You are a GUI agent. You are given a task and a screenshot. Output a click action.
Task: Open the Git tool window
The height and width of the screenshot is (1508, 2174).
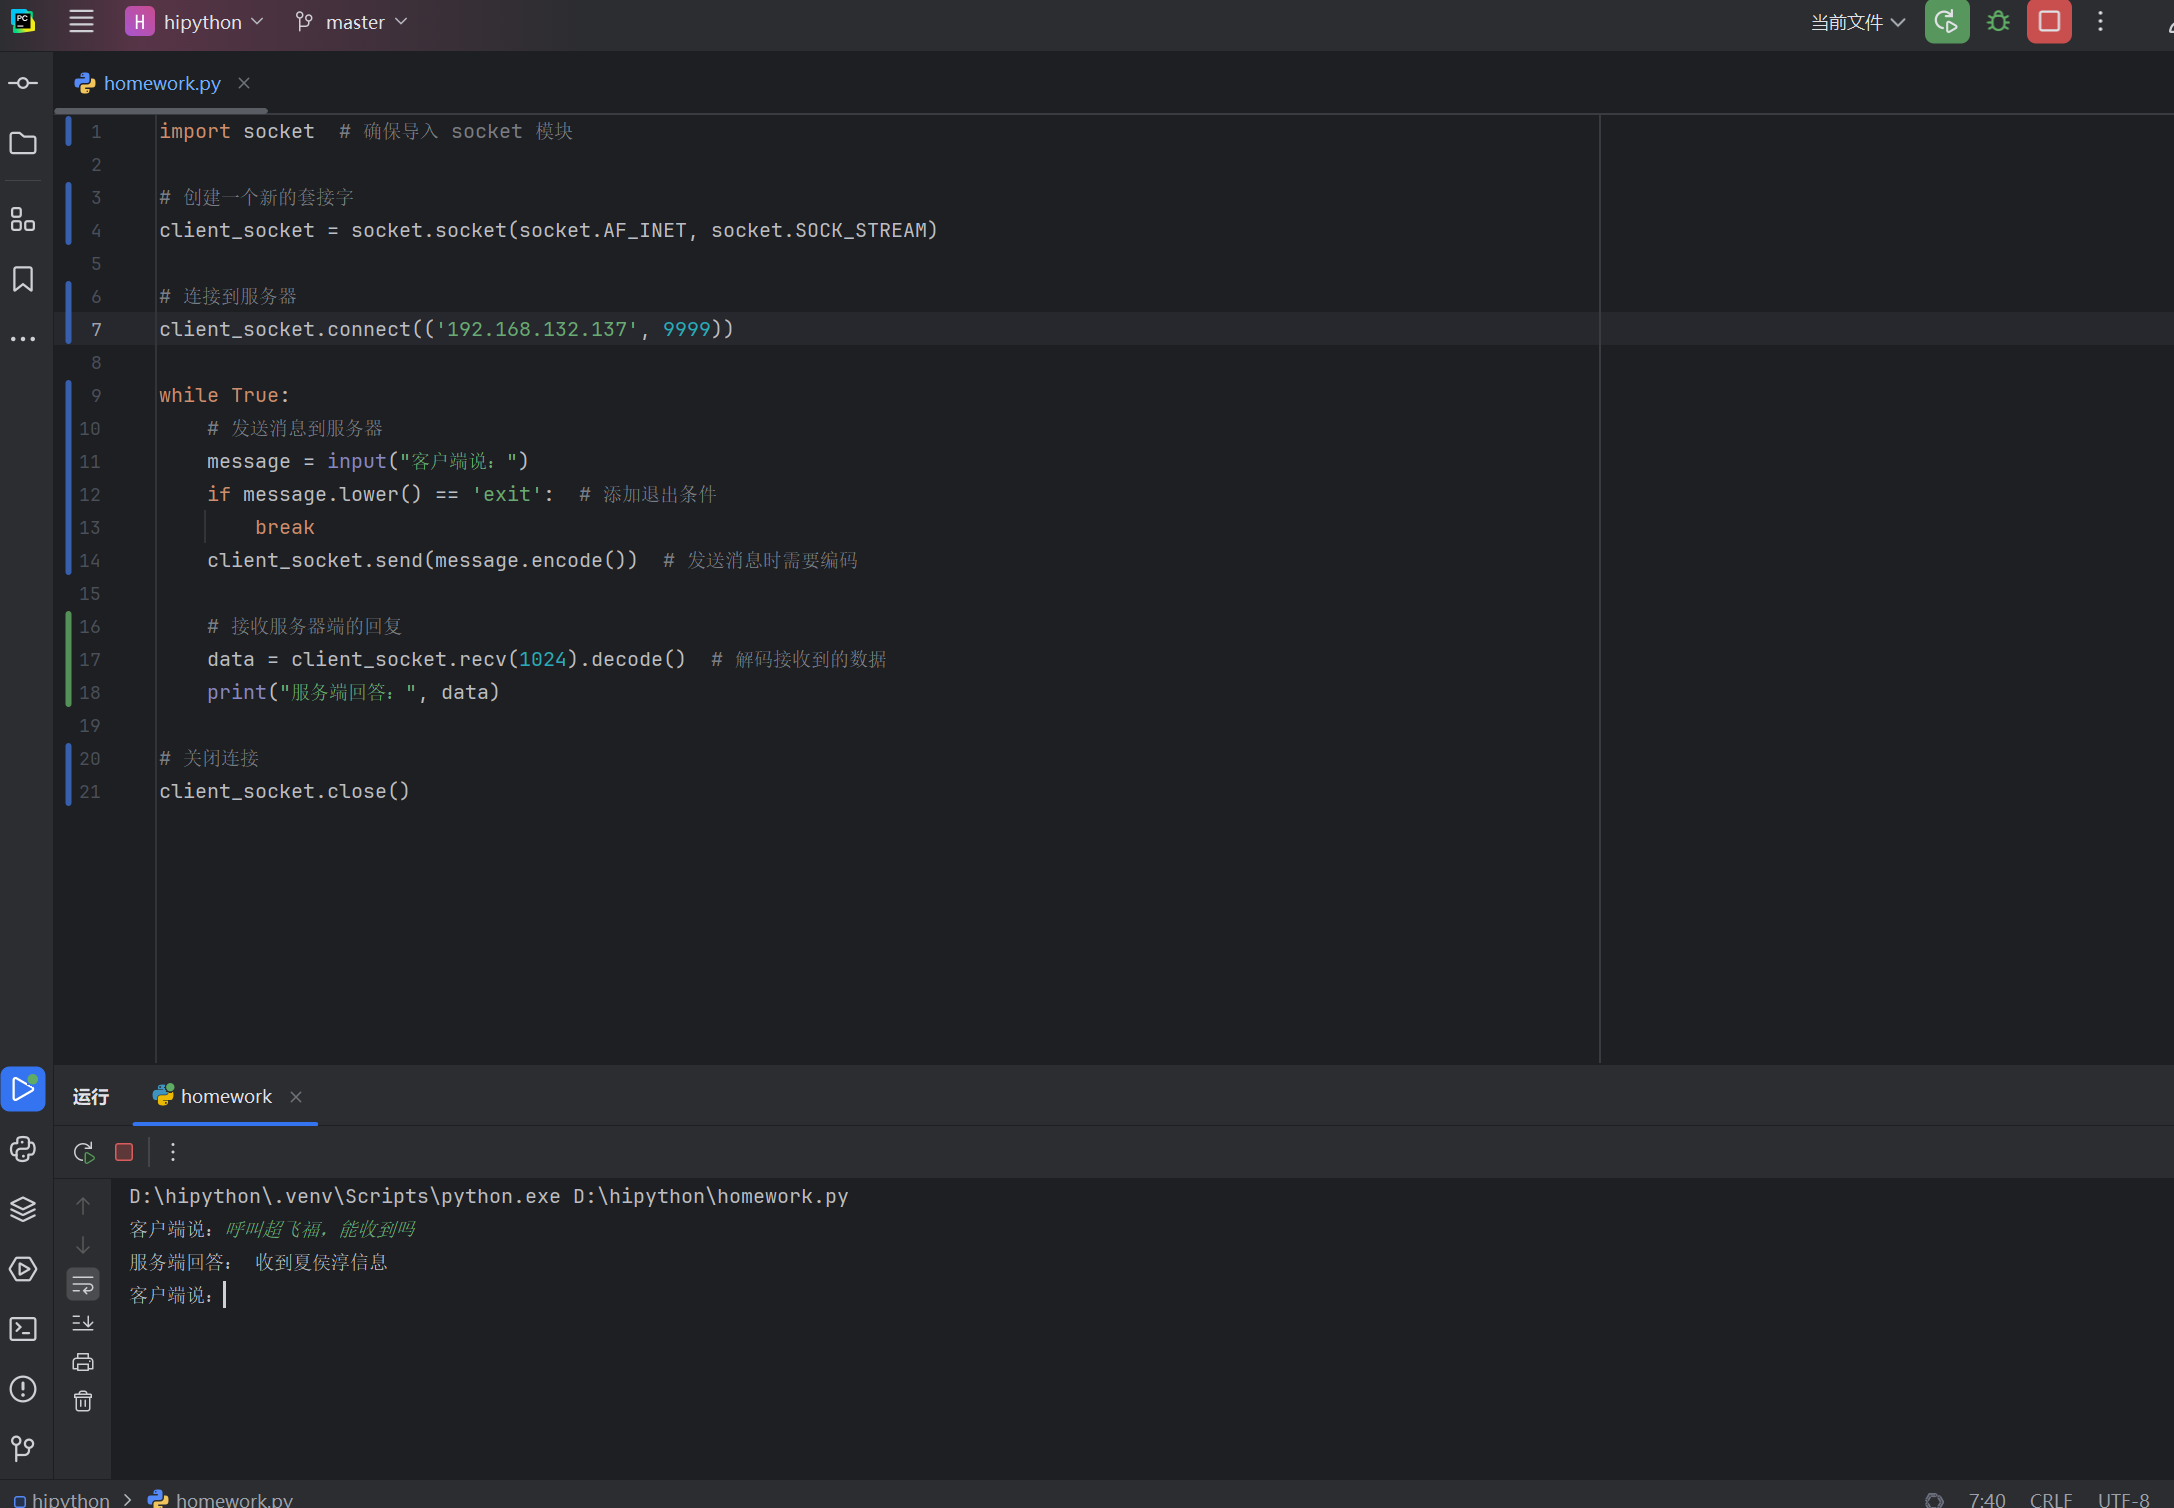click(23, 1447)
